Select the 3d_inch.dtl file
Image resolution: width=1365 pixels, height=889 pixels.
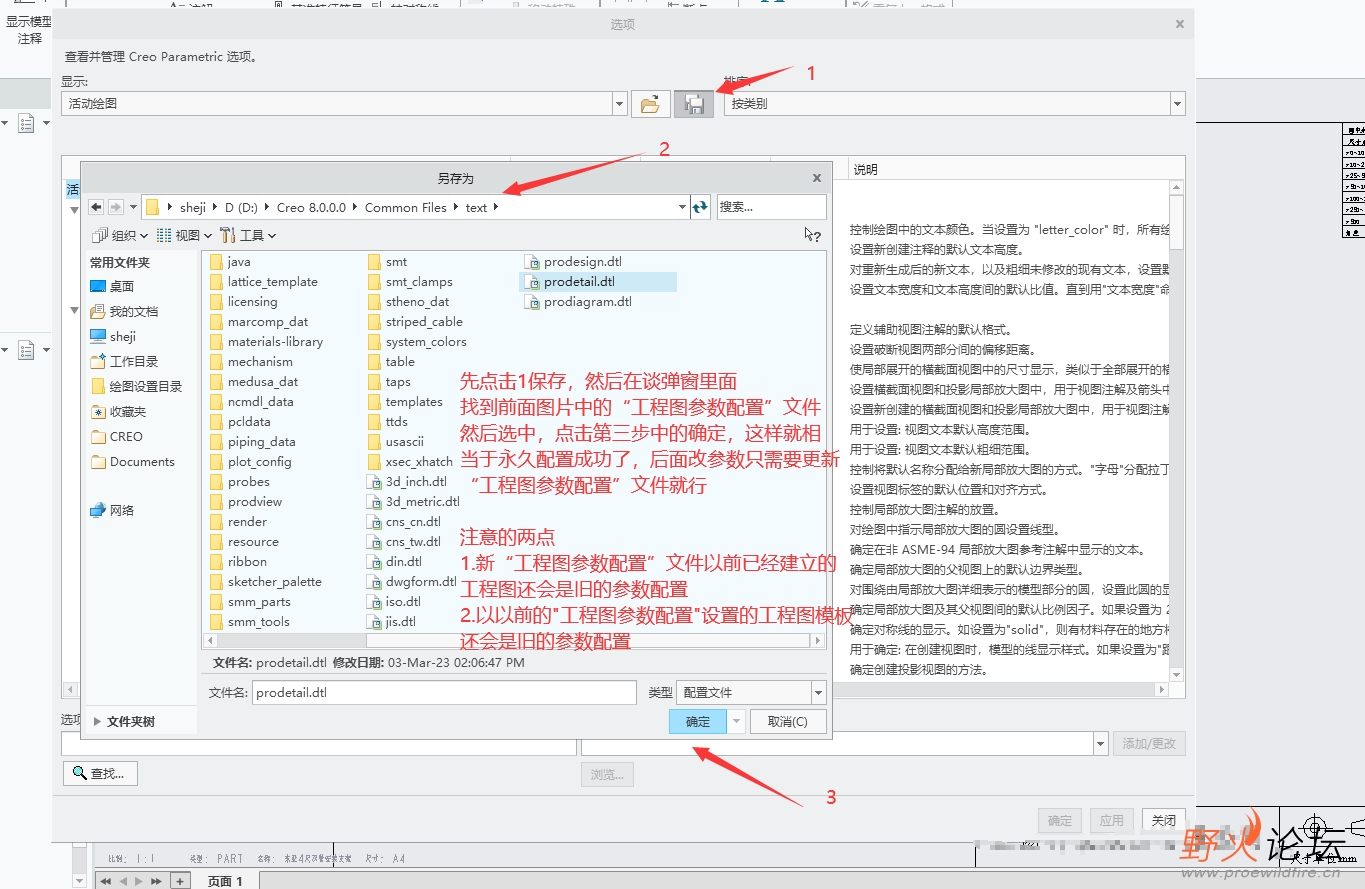pyautogui.click(x=407, y=482)
